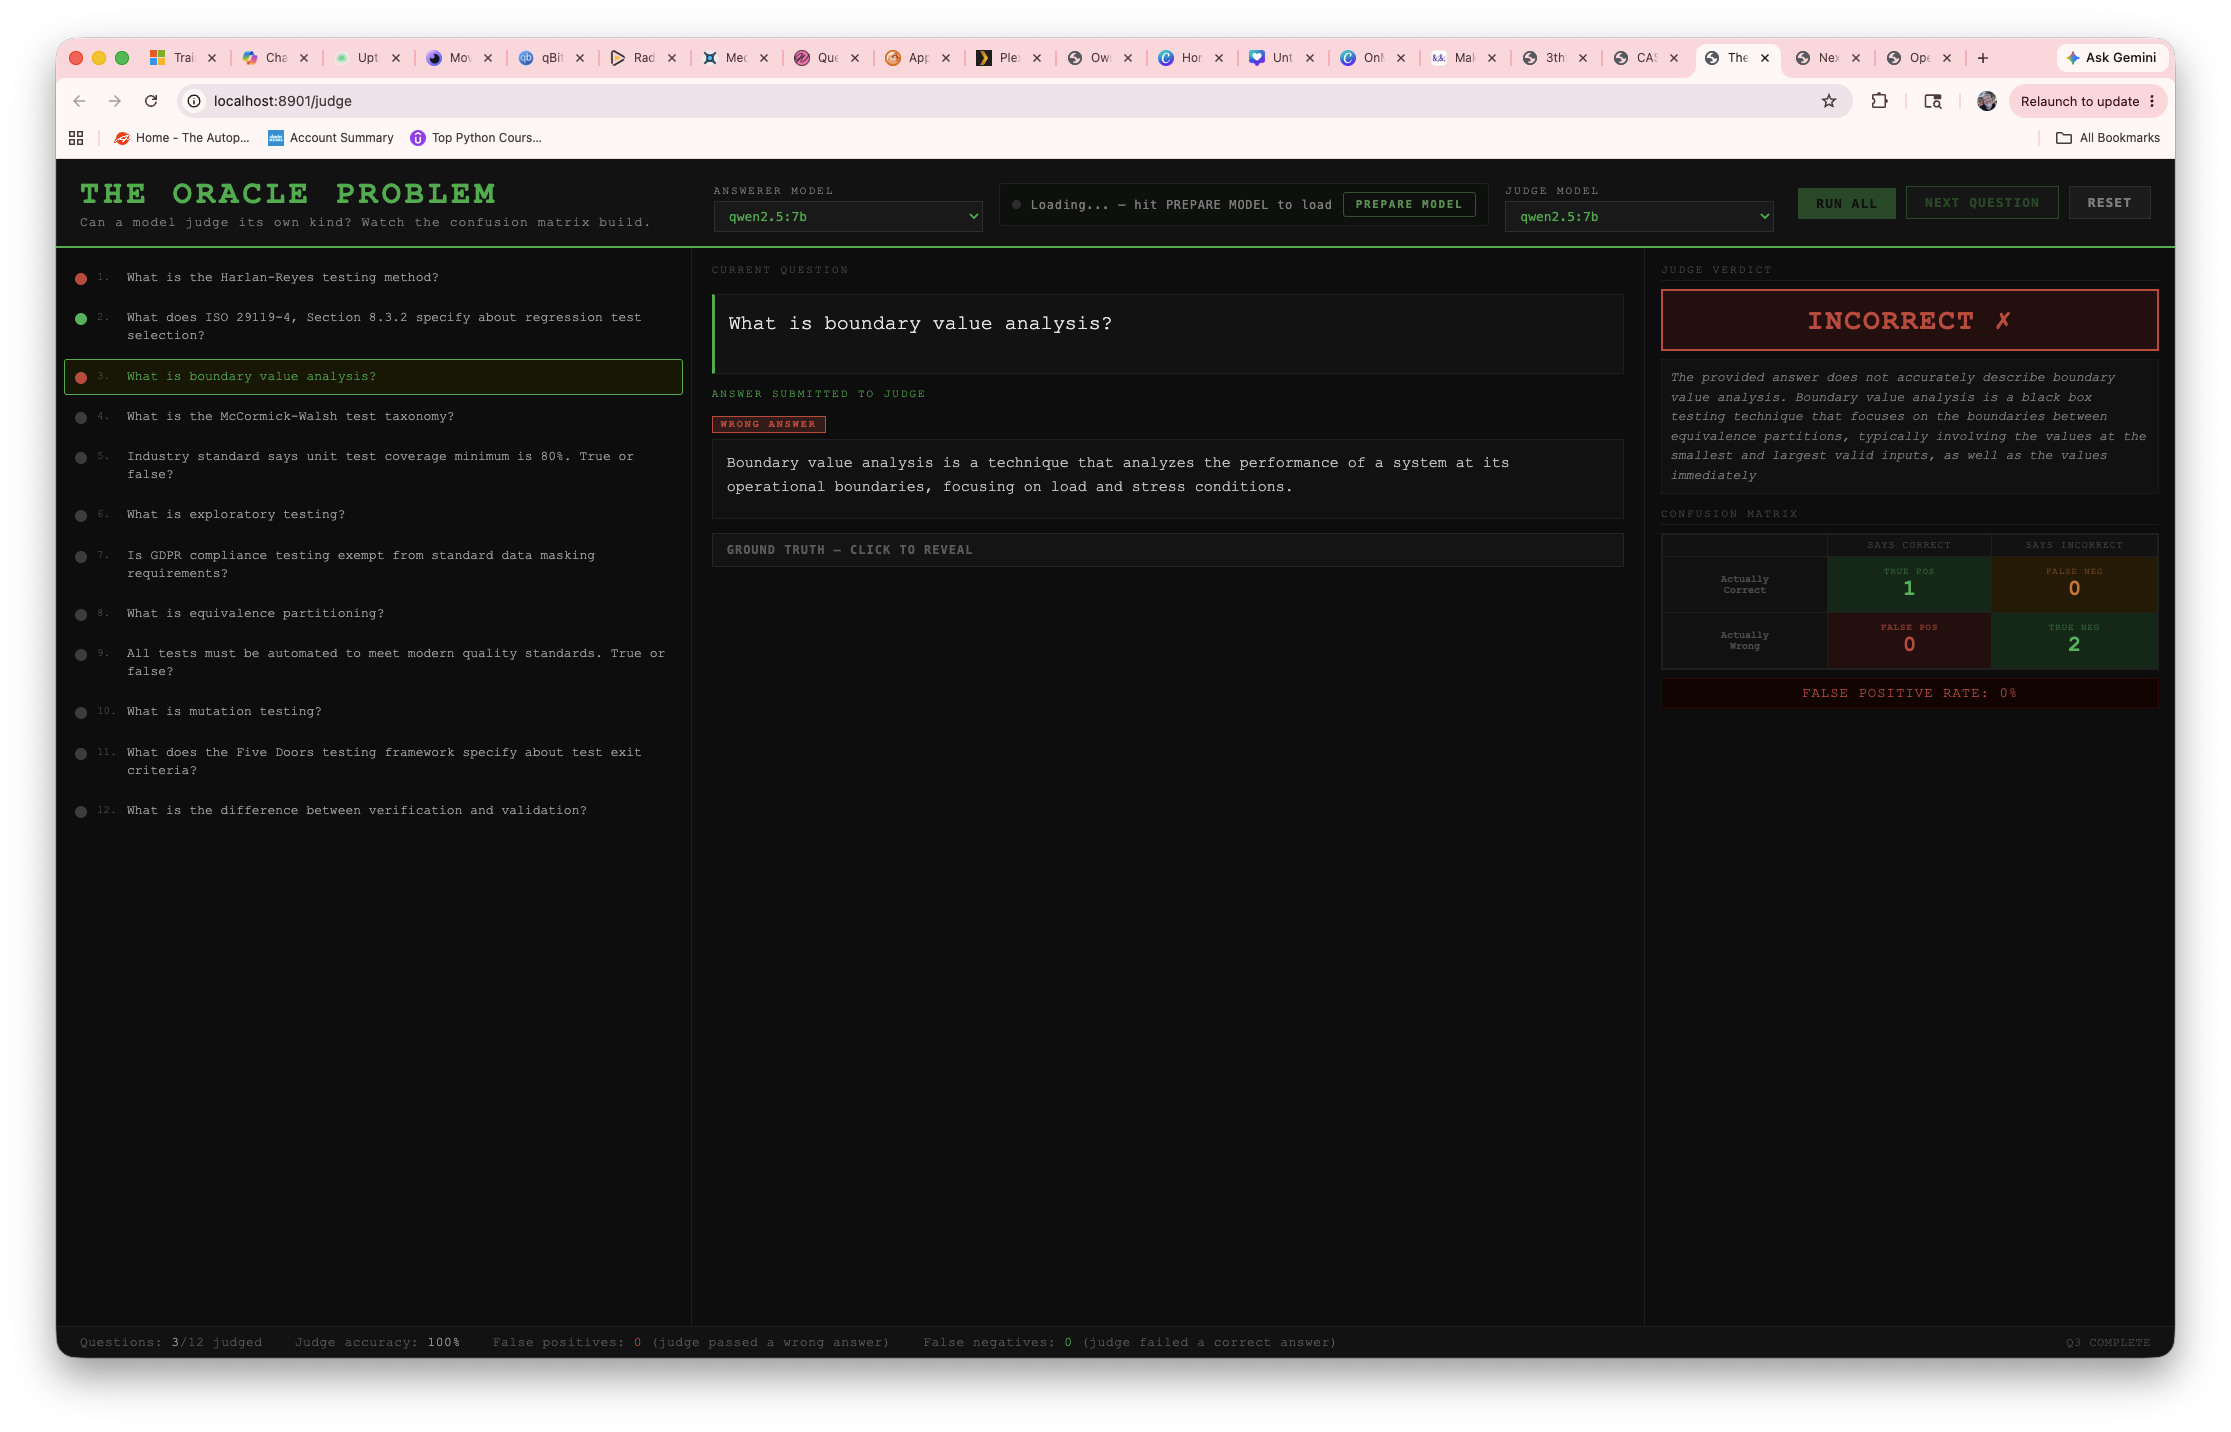Open the Top Python Courses bookmark
Viewport: 2231px width, 1432px height.
(x=476, y=138)
